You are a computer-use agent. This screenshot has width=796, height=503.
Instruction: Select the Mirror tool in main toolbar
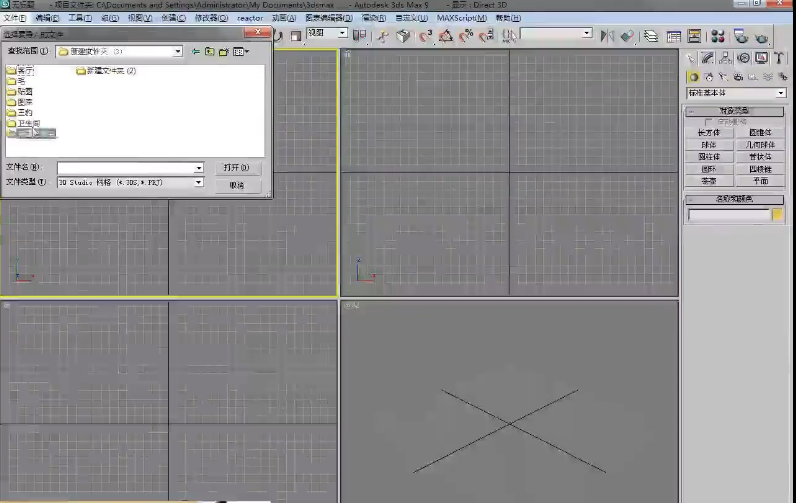(607, 36)
